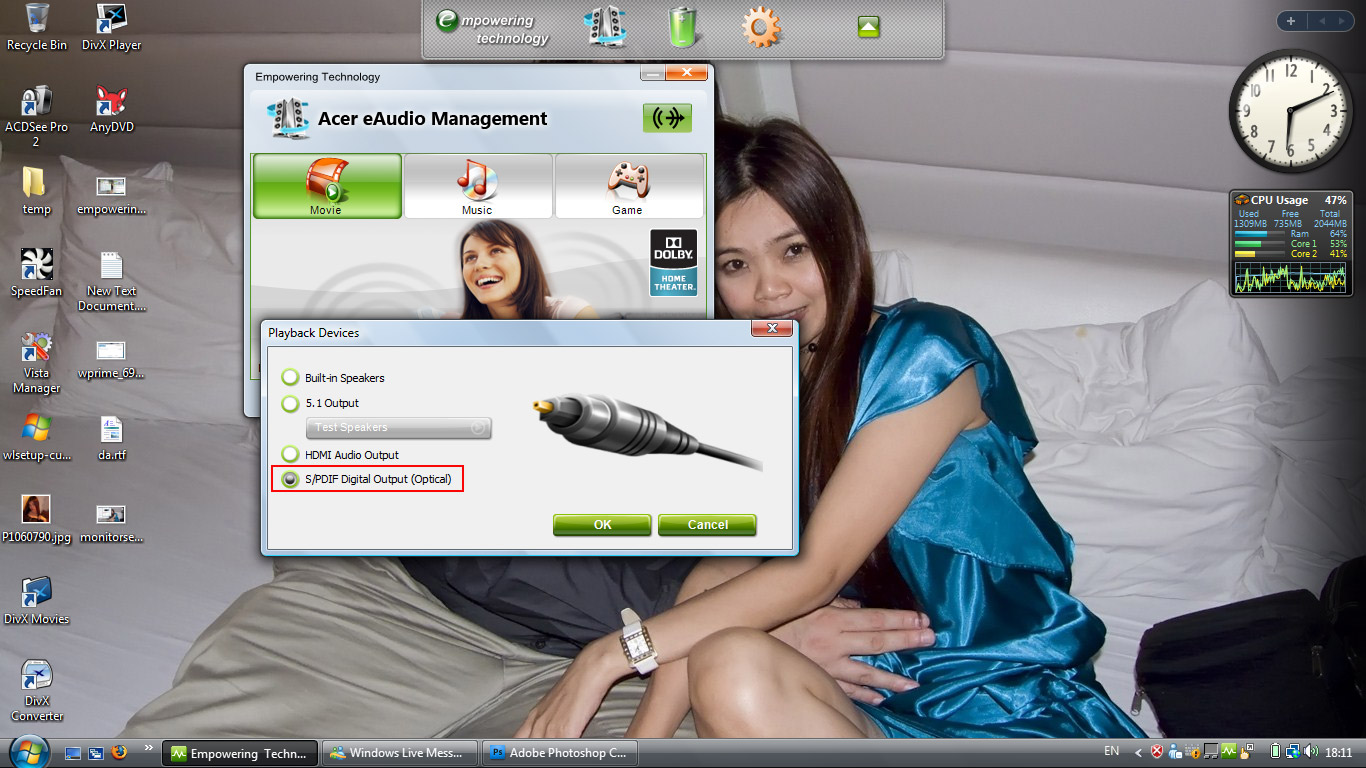Toggle the green surround sound button in eAudio
Screen dimensions: 1366x768
[x=667, y=118]
